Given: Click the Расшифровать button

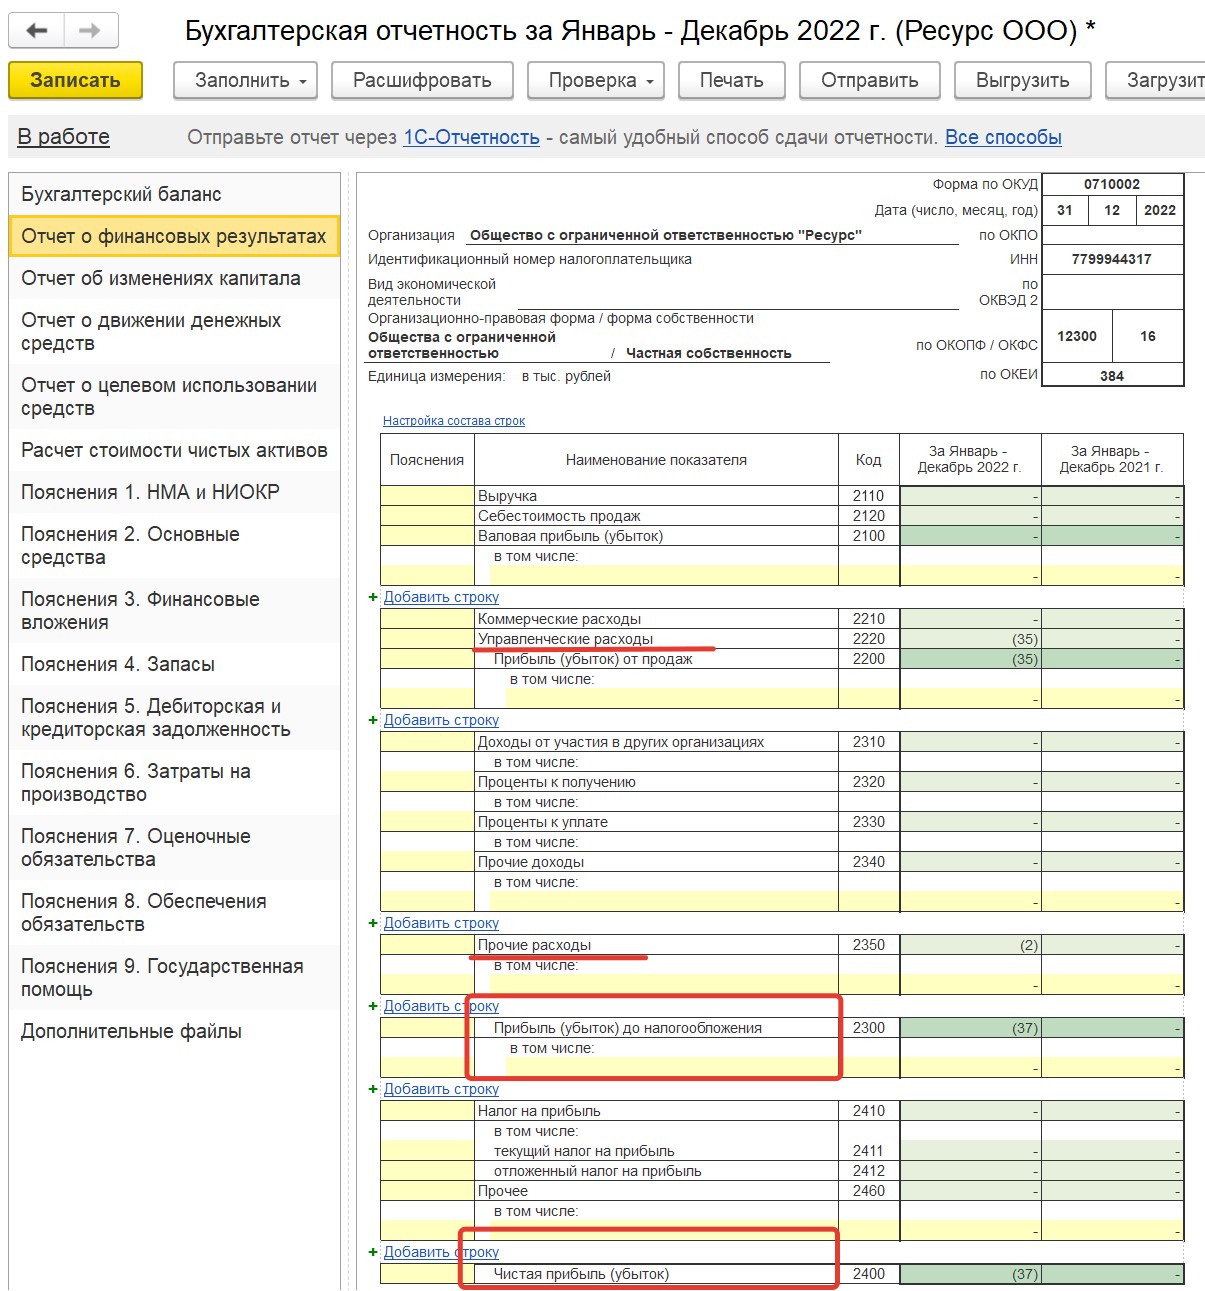Looking at the screenshot, I should tap(422, 80).
